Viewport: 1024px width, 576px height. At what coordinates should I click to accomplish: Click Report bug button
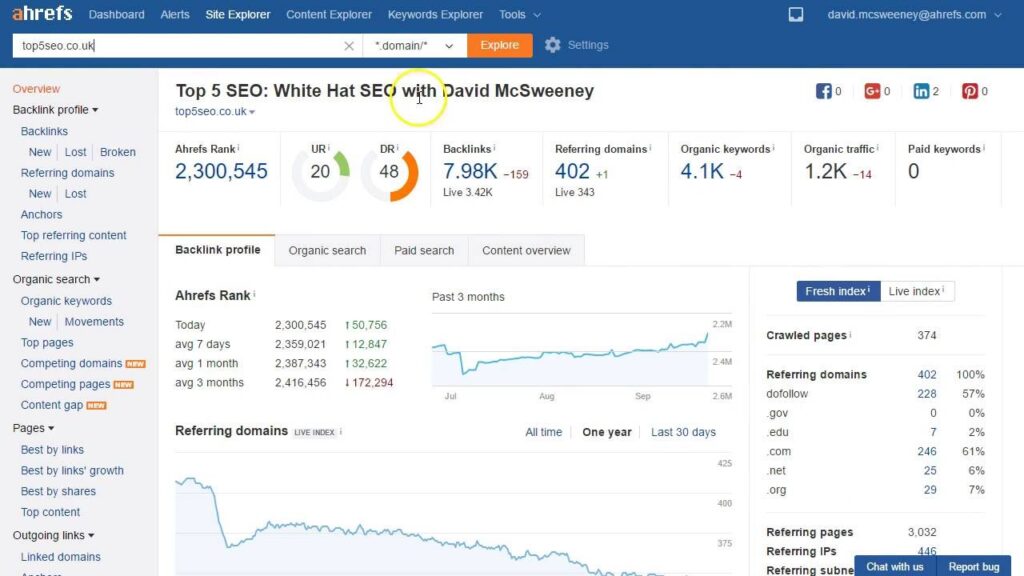[974, 566]
